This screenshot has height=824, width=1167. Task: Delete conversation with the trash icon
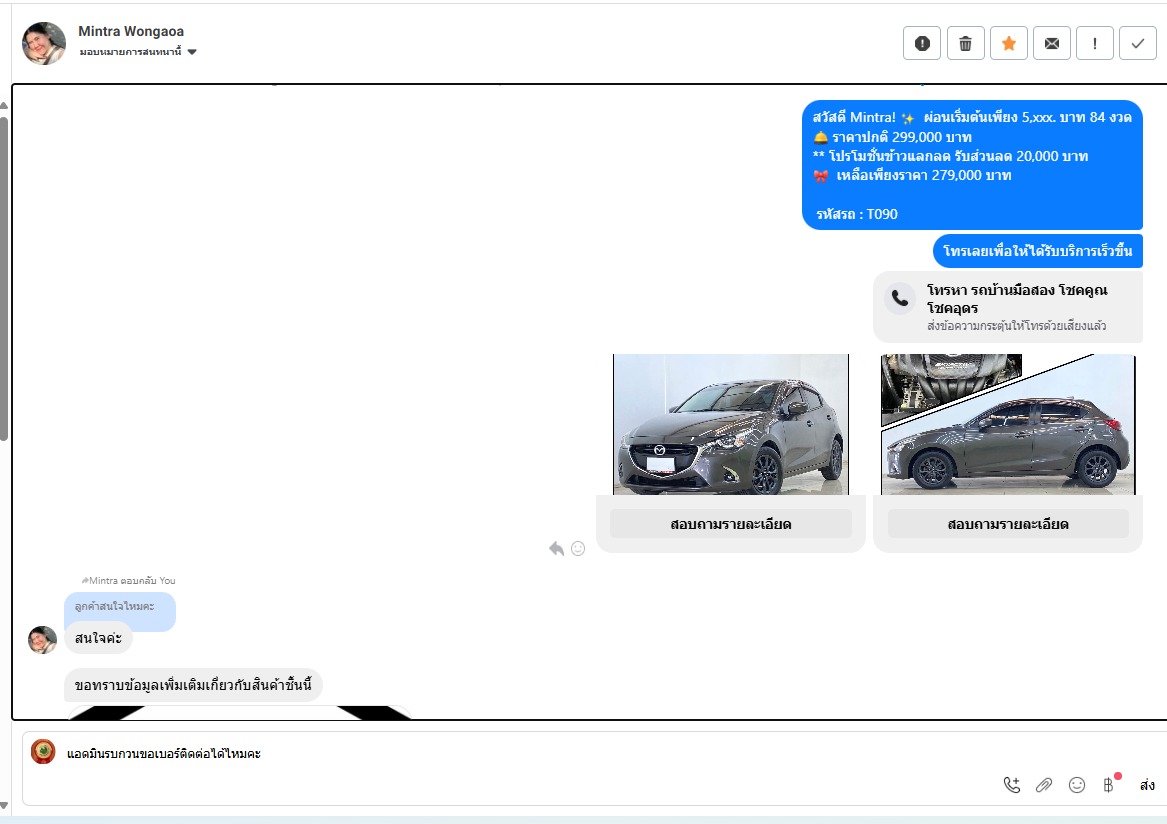[965, 43]
